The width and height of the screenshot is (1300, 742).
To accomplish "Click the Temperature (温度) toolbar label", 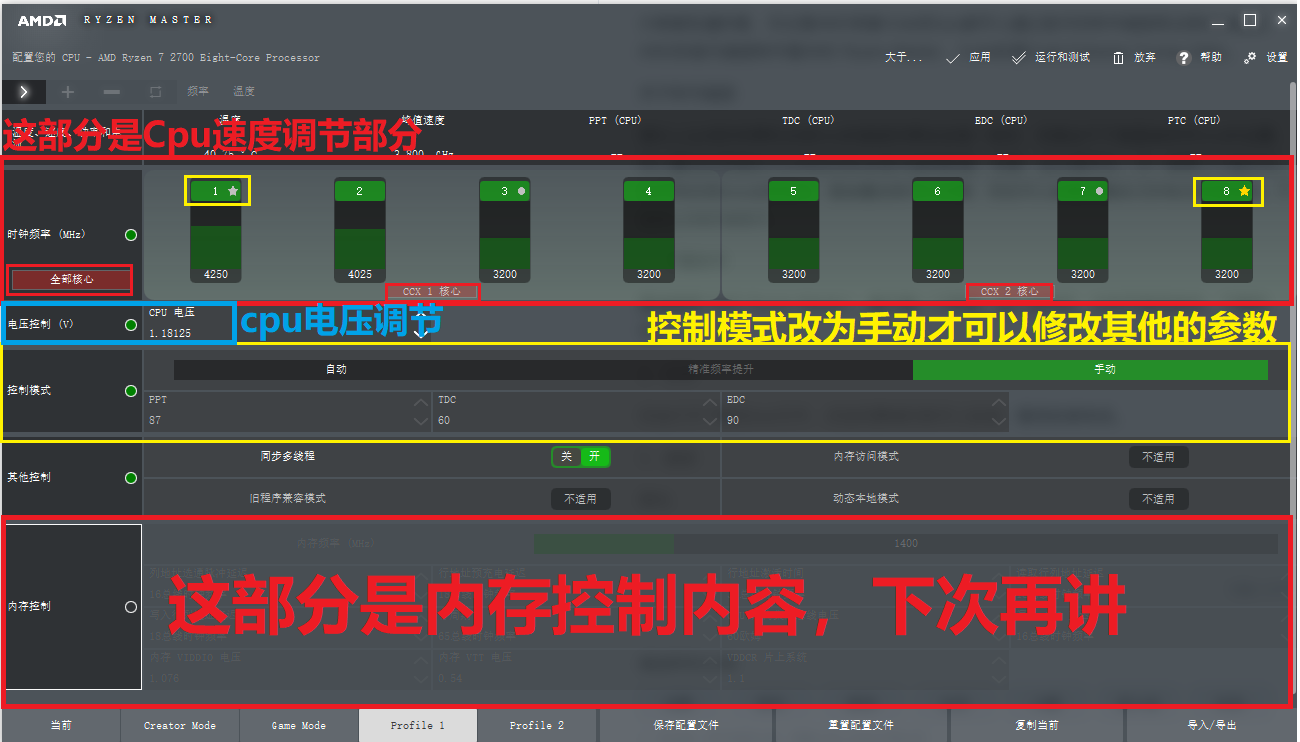I will tap(244, 91).
